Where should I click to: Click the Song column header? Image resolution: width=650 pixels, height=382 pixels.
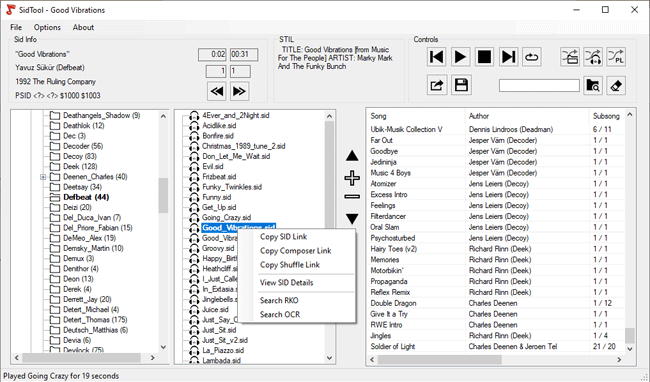(416, 116)
